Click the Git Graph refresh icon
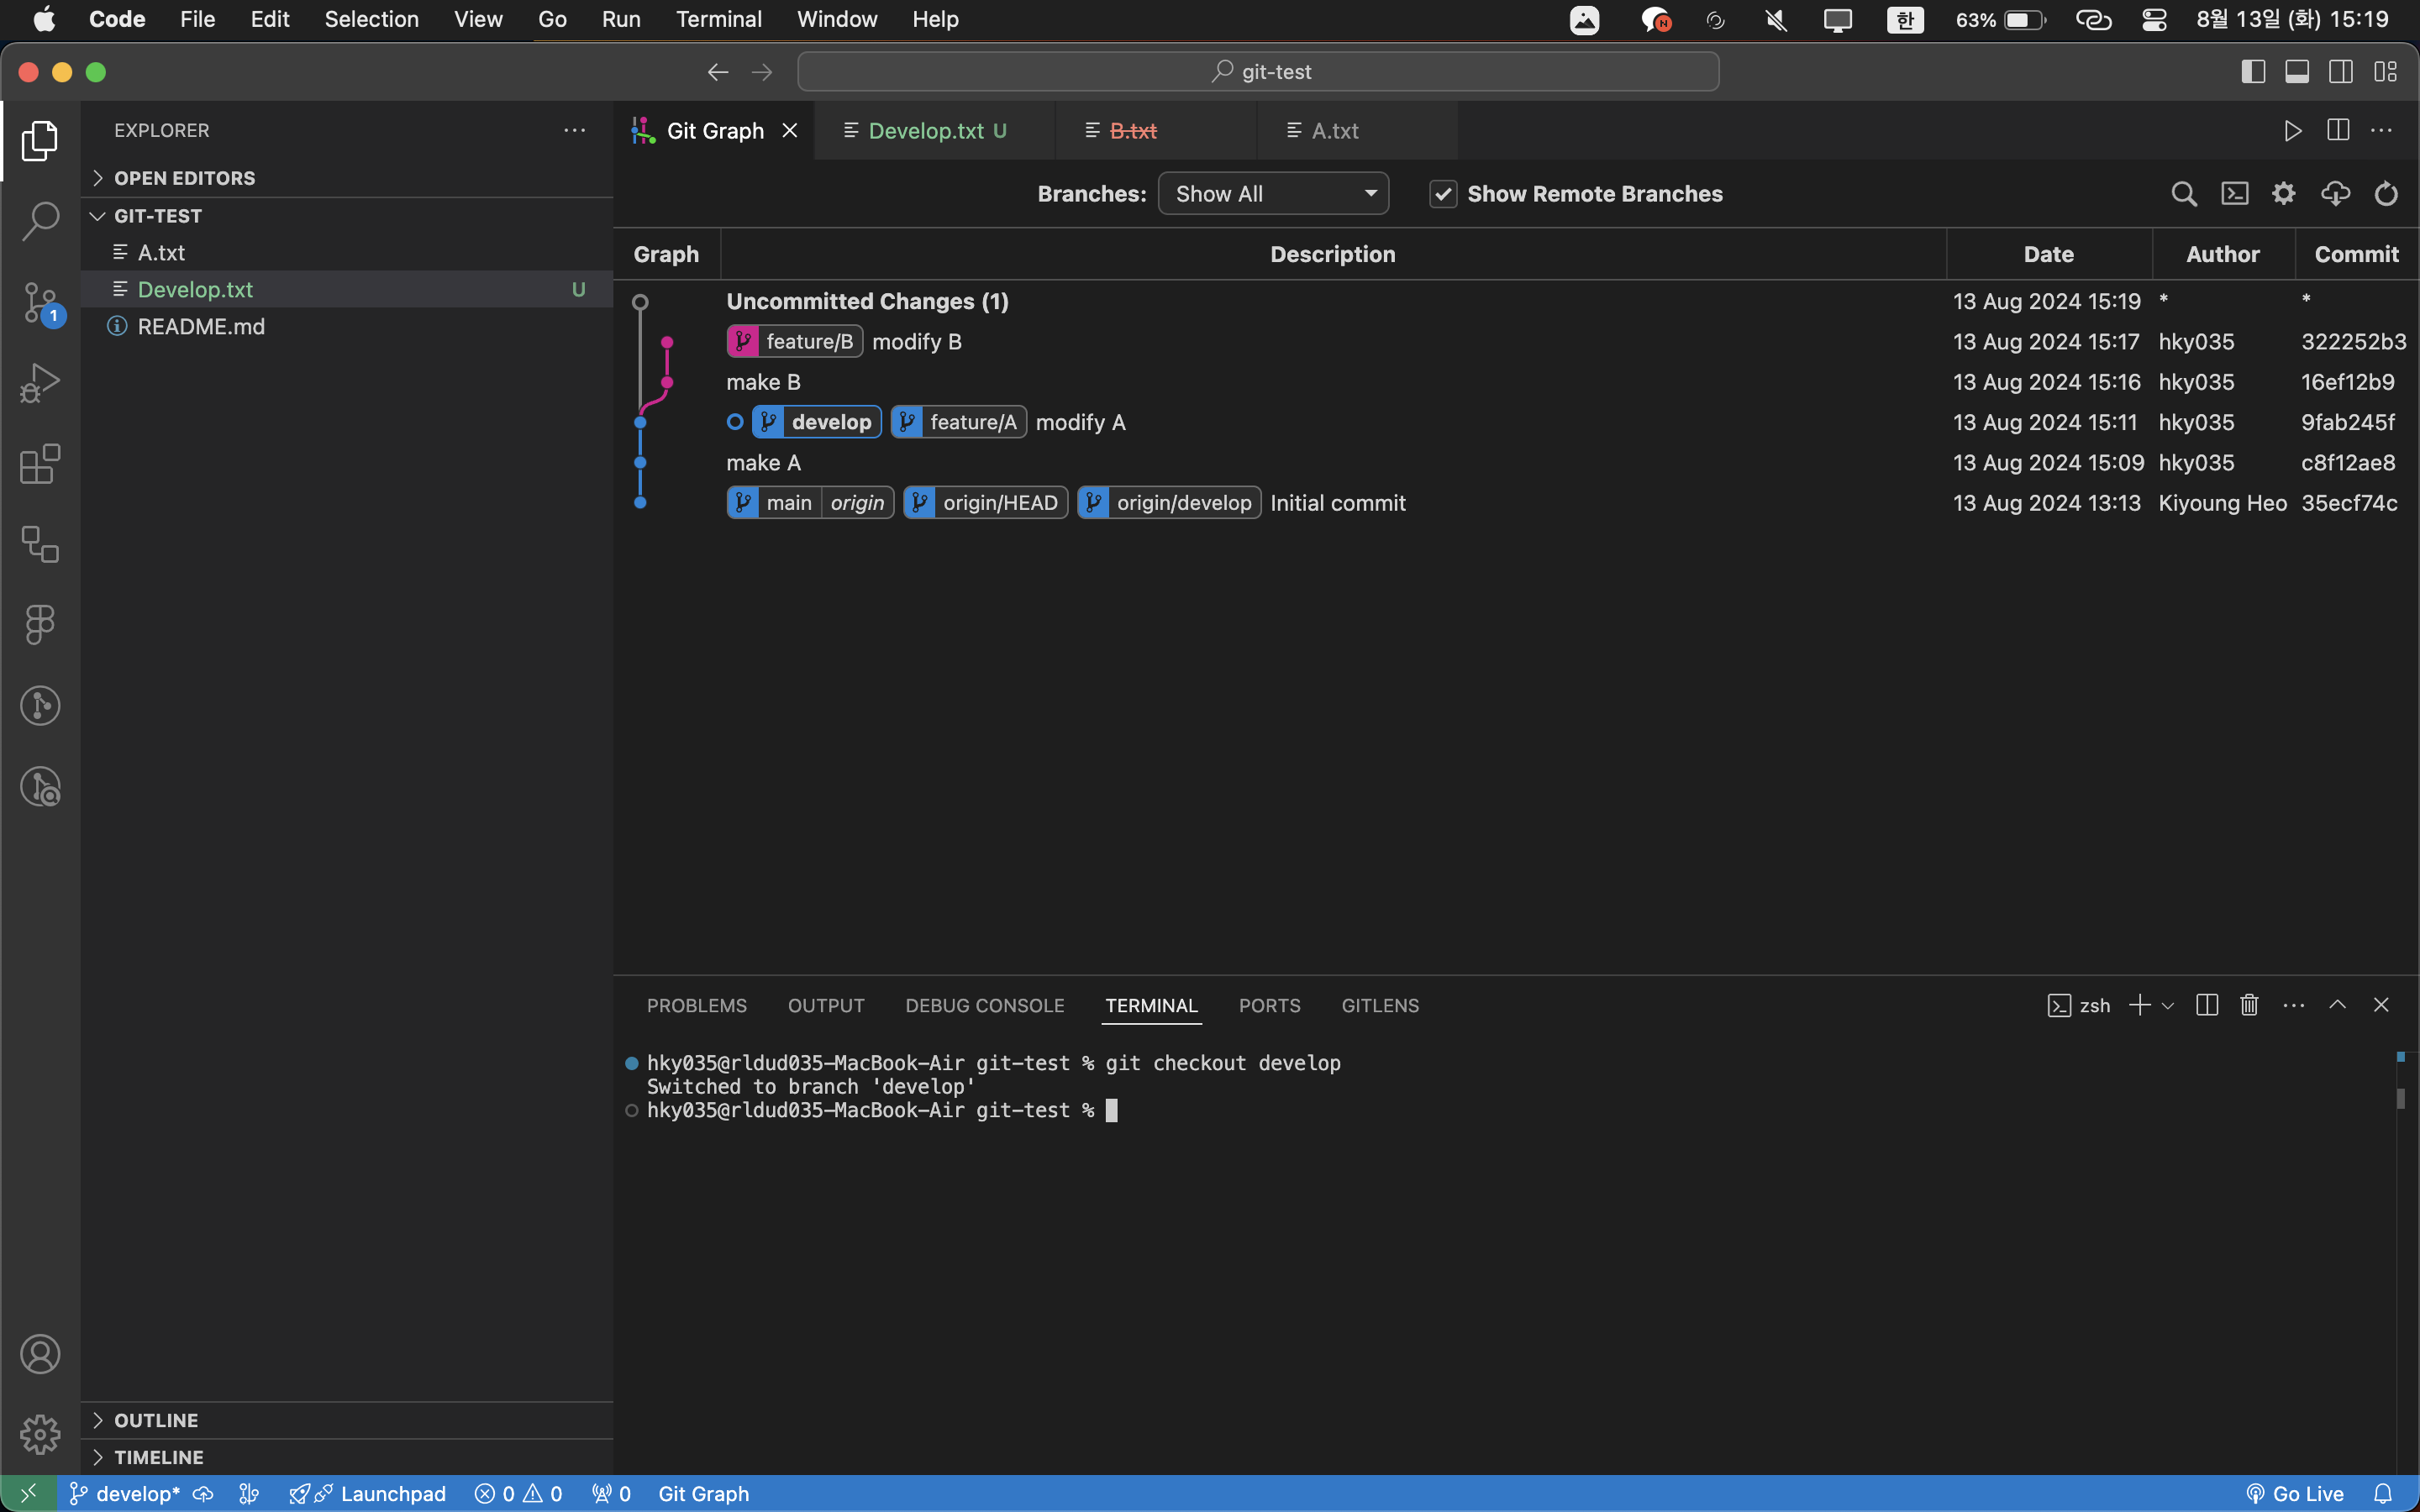Image resolution: width=2420 pixels, height=1512 pixels. pos(2386,194)
